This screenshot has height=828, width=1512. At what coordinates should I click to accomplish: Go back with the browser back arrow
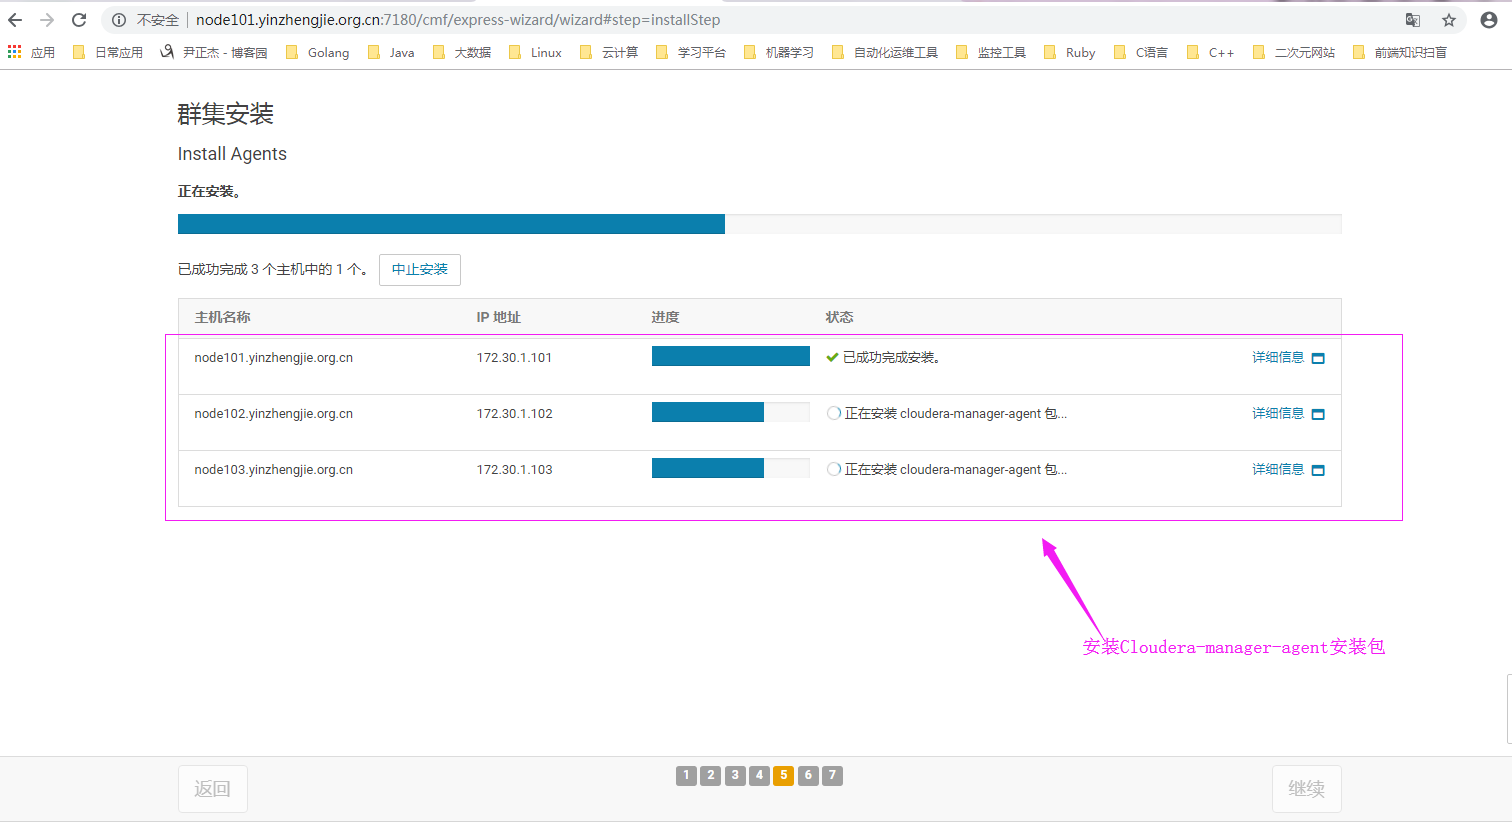[x=15, y=20]
